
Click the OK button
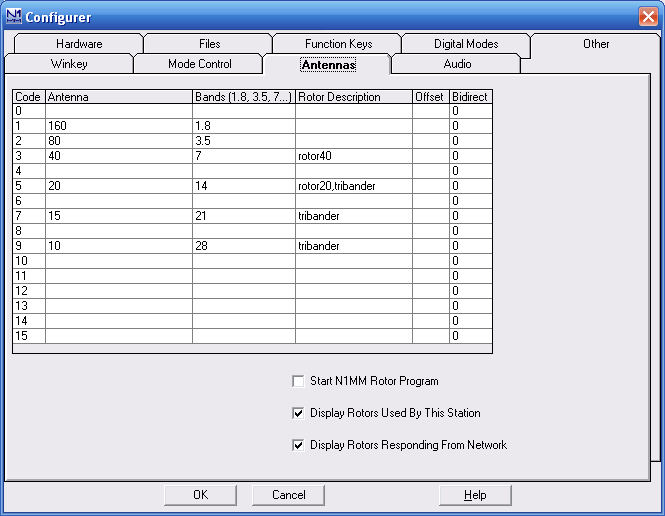[x=200, y=495]
